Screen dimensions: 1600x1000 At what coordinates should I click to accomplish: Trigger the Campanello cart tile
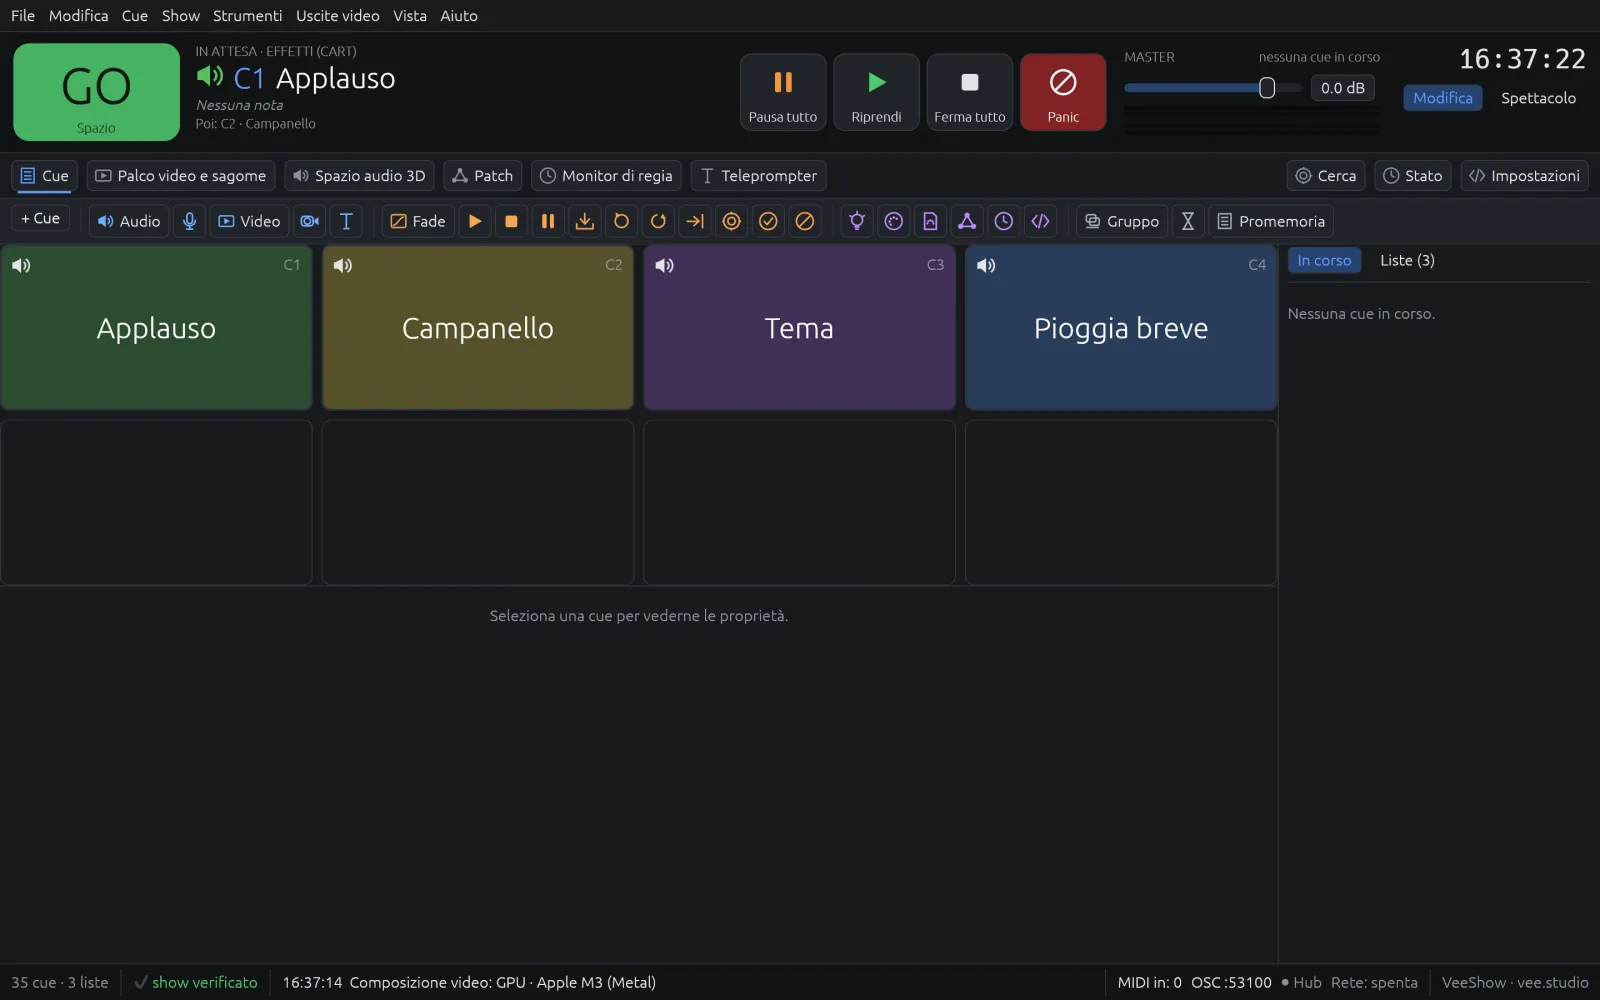478,328
